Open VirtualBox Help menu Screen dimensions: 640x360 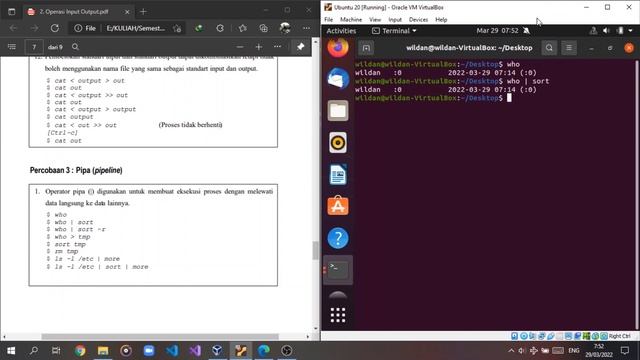click(x=441, y=20)
